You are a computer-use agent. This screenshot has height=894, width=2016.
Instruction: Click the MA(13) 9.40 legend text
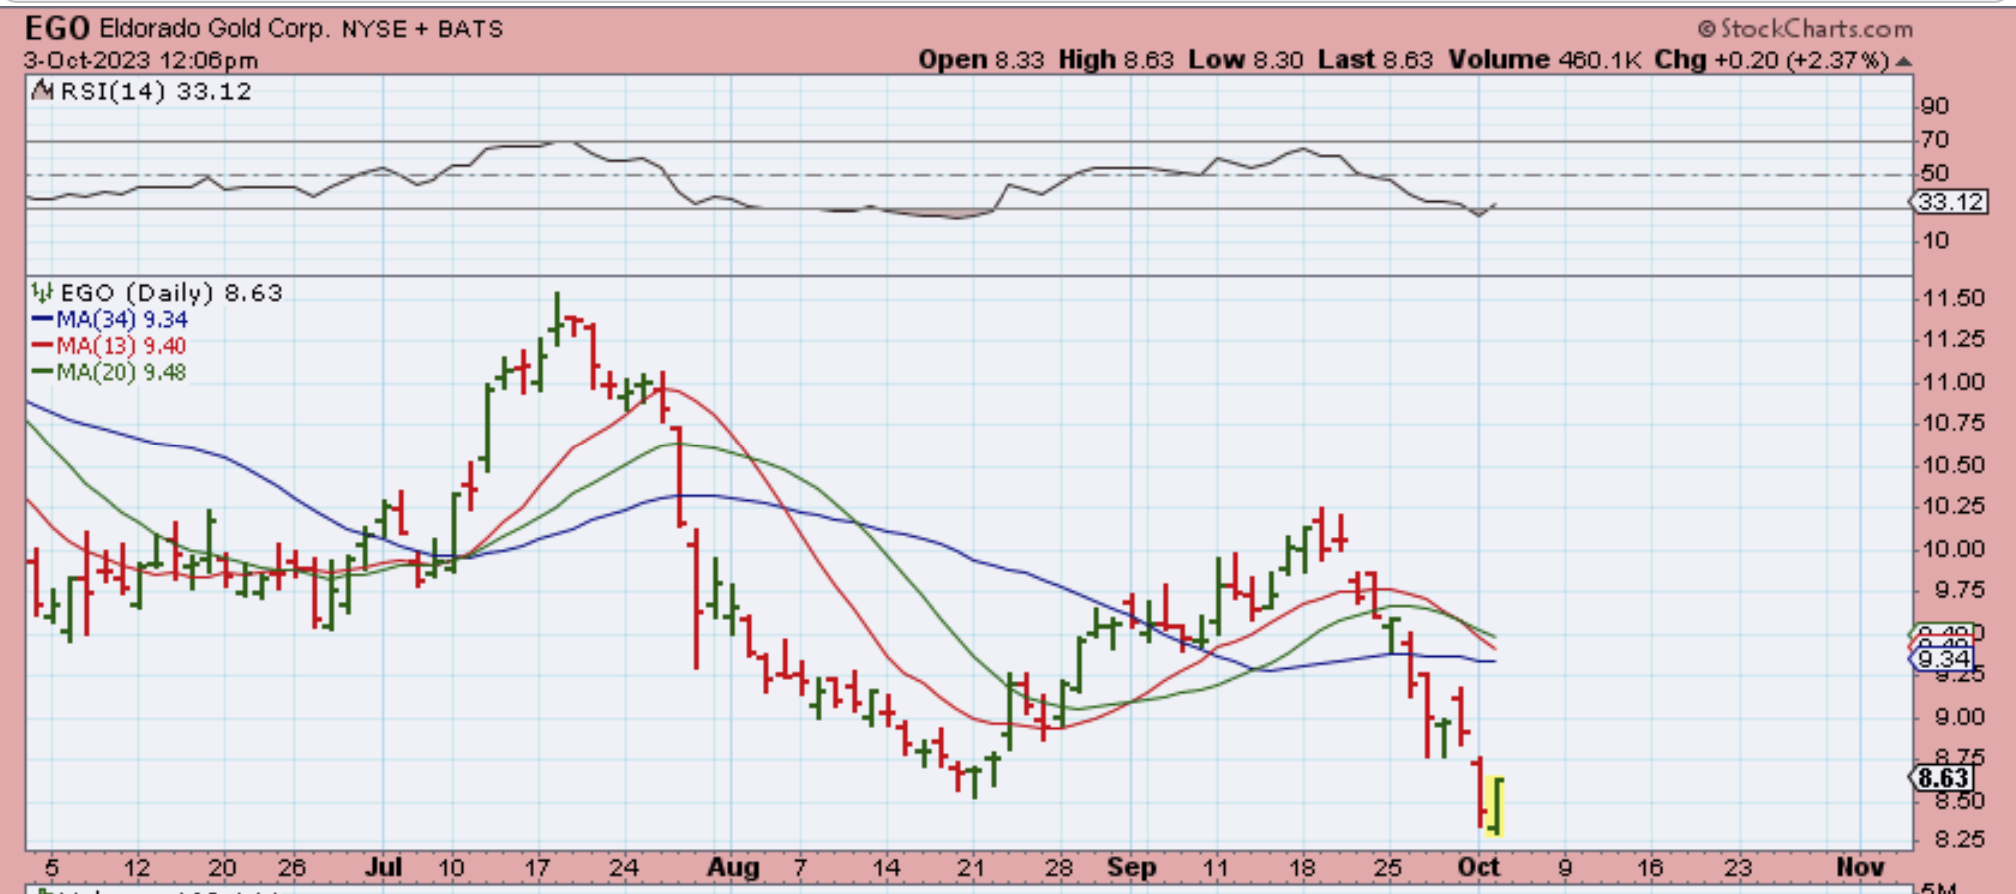(x=122, y=345)
